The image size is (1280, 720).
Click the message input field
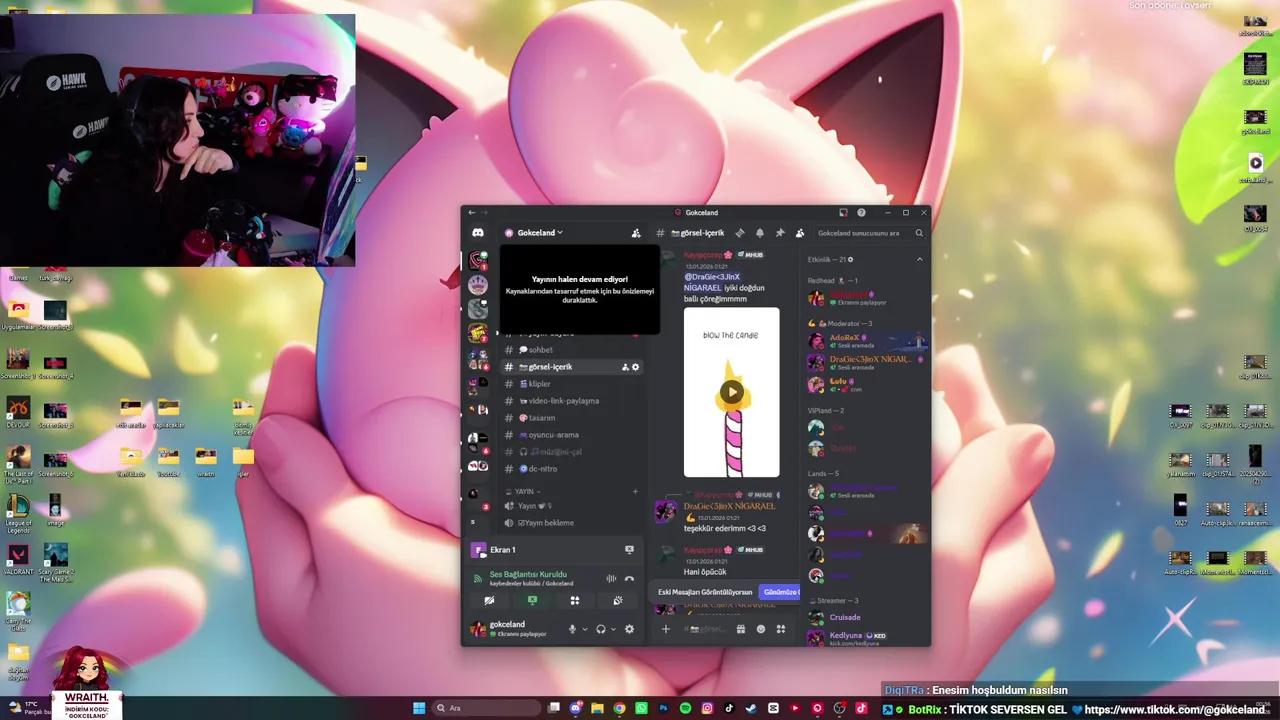coord(705,629)
